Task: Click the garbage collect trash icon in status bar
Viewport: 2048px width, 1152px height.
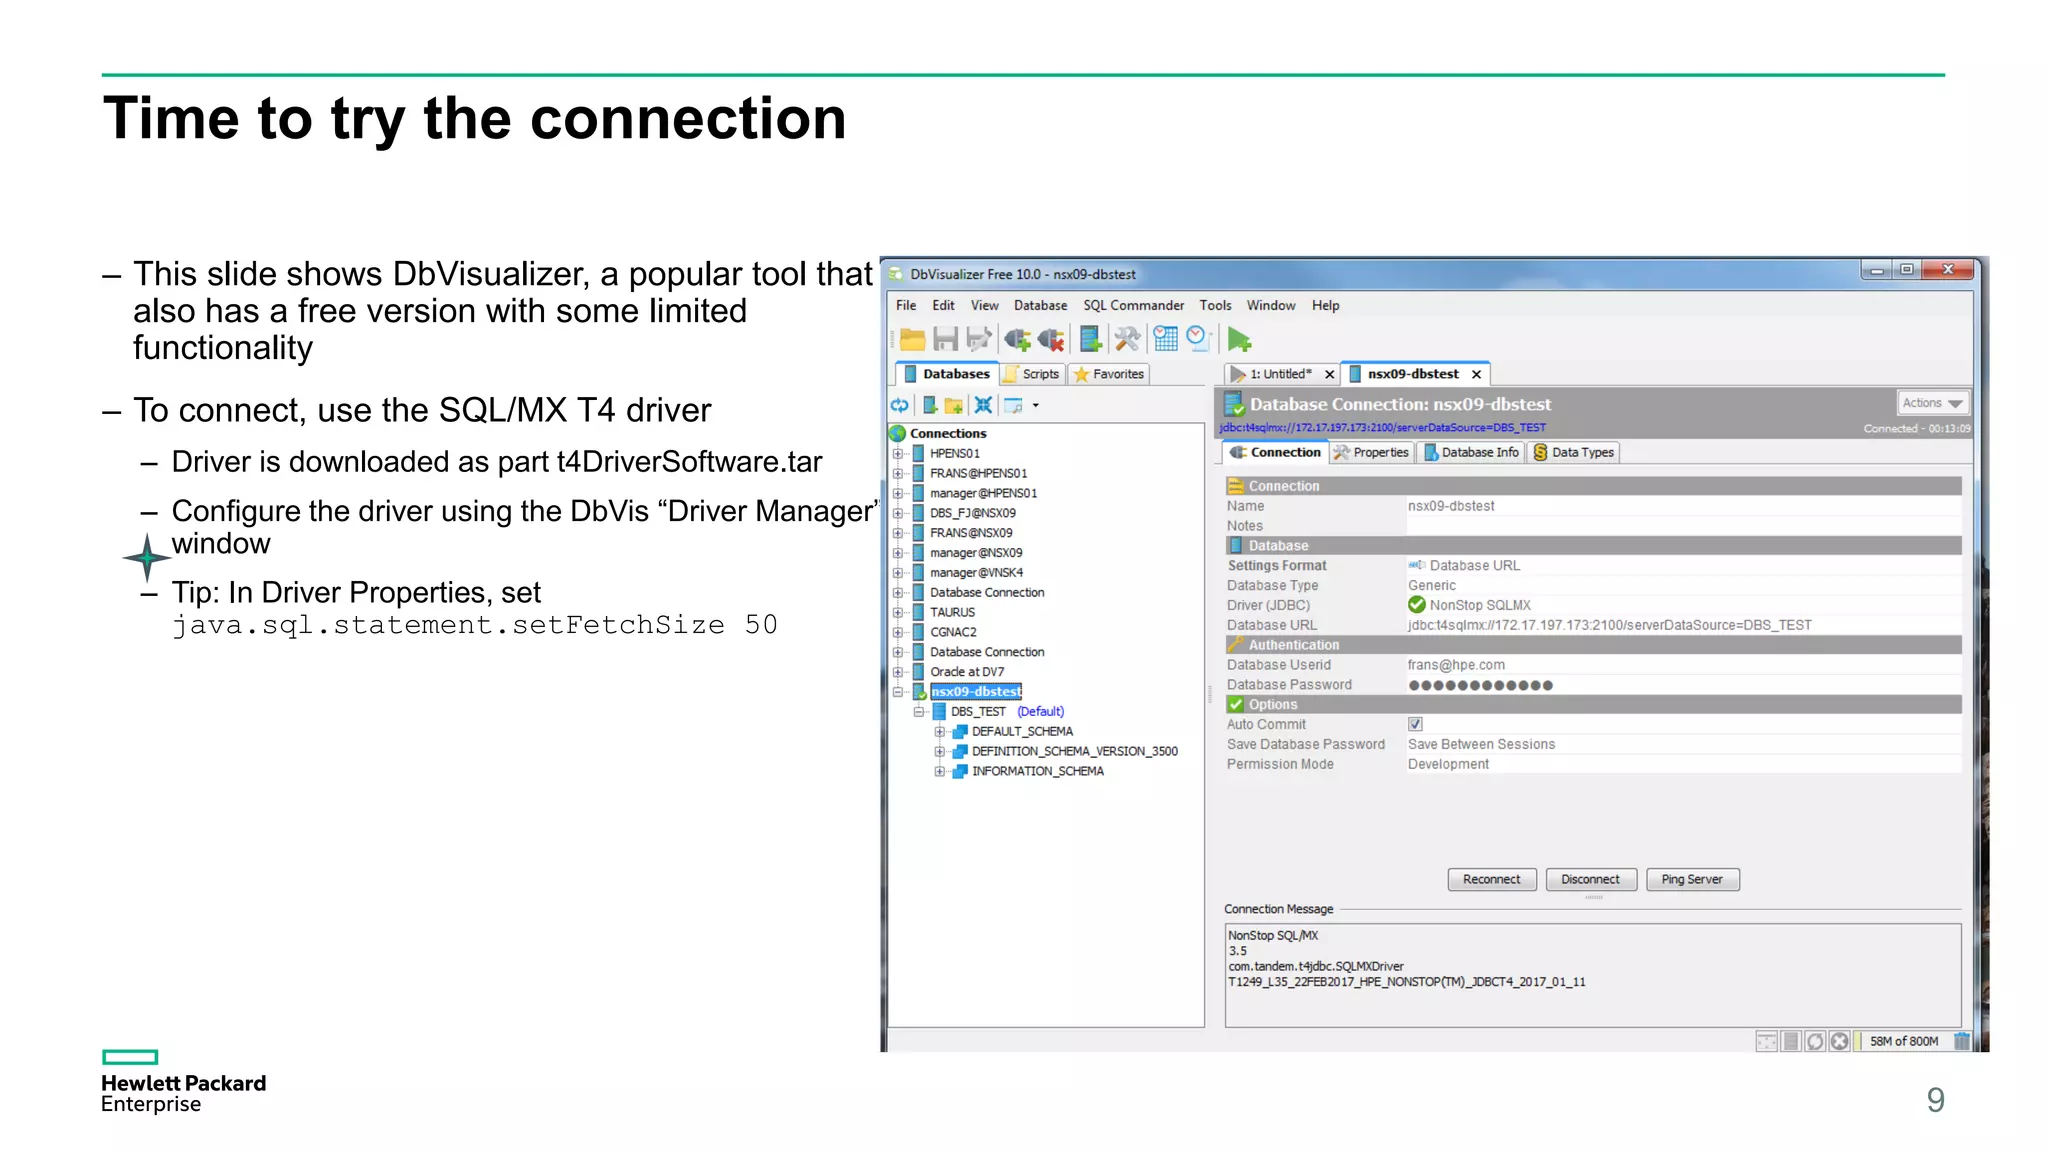Action: (x=1961, y=1041)
